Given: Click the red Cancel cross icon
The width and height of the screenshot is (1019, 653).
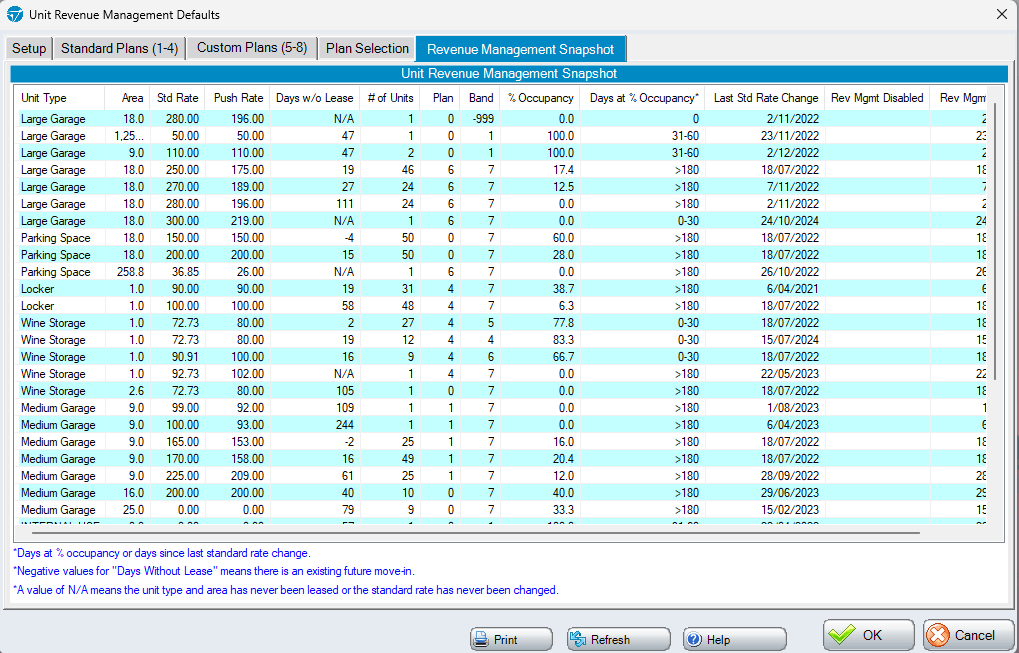Looking at the screenshot, I should tap(937, 635).
